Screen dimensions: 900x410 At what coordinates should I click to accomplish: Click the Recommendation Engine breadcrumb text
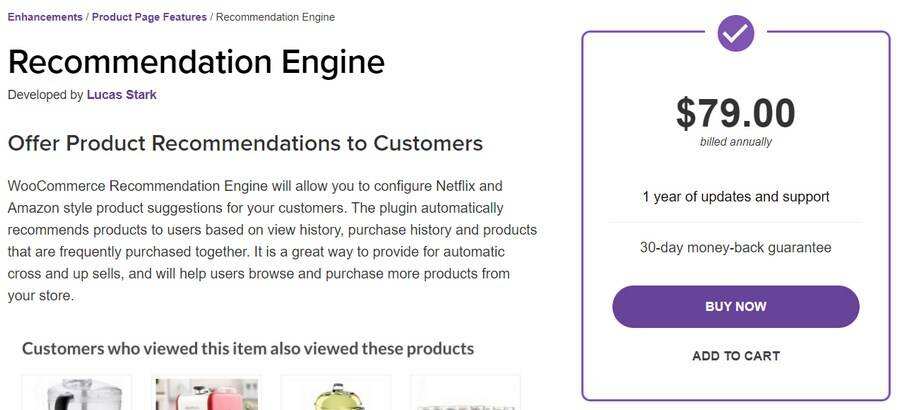tap(275, 17)
